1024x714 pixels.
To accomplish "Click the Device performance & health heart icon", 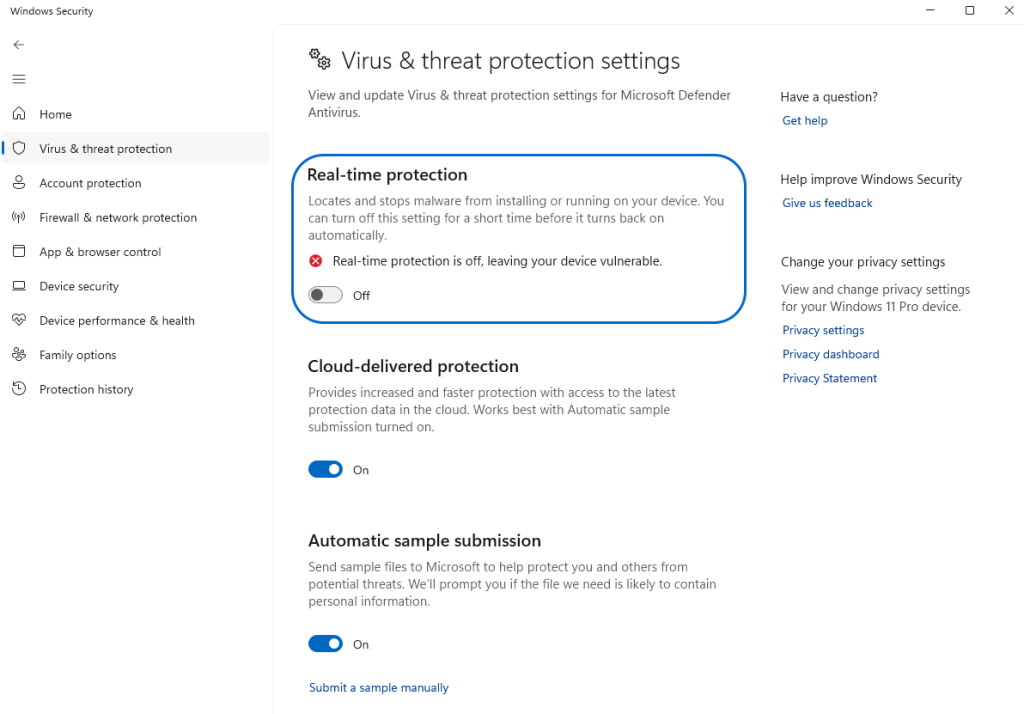I will pos(18,320).
